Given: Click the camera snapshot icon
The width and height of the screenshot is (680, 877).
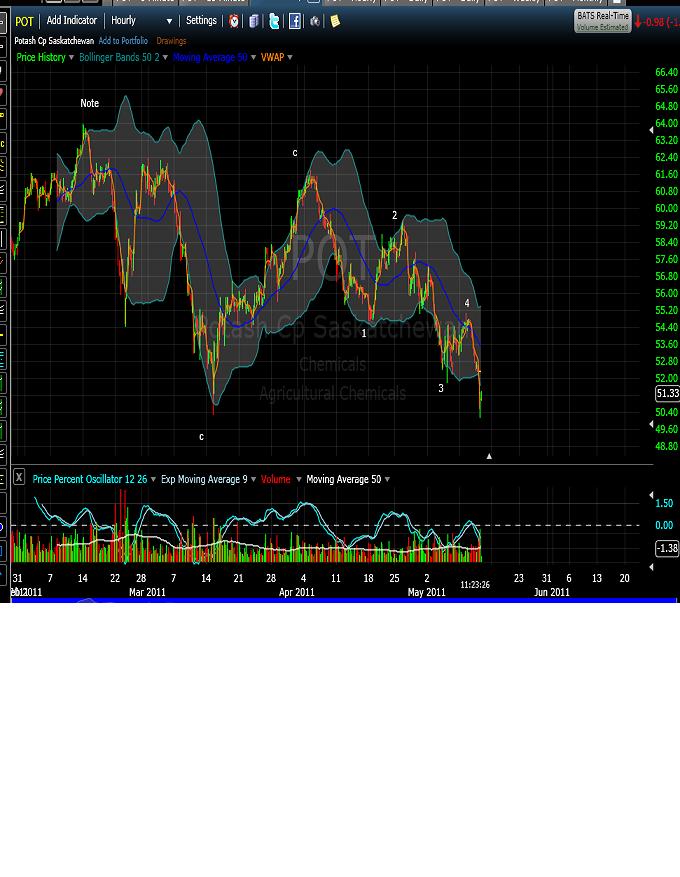Looking at the screenshot, I should point(315,21).
